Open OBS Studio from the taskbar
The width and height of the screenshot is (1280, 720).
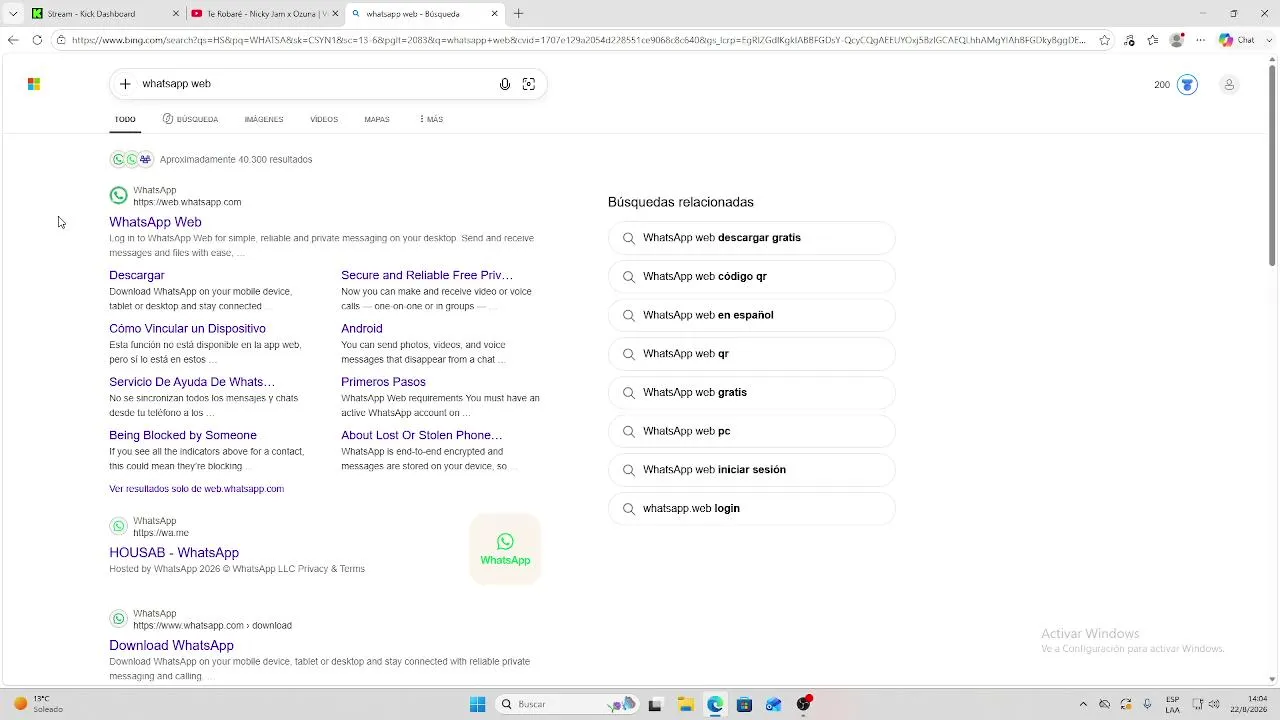[x=803, y=704]
